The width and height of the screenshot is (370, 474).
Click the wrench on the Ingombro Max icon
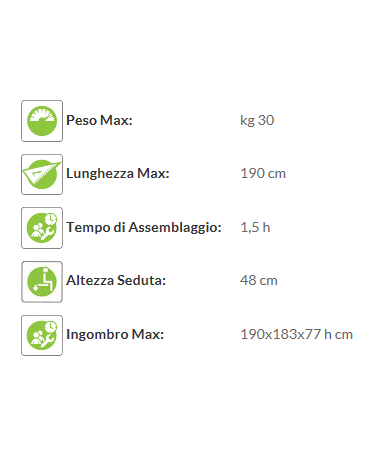point(48,342)
